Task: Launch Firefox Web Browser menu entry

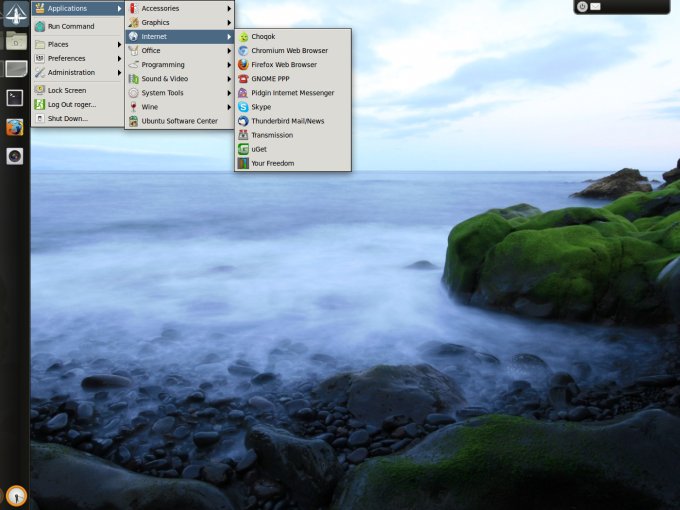Action: [x=293, y=65]
